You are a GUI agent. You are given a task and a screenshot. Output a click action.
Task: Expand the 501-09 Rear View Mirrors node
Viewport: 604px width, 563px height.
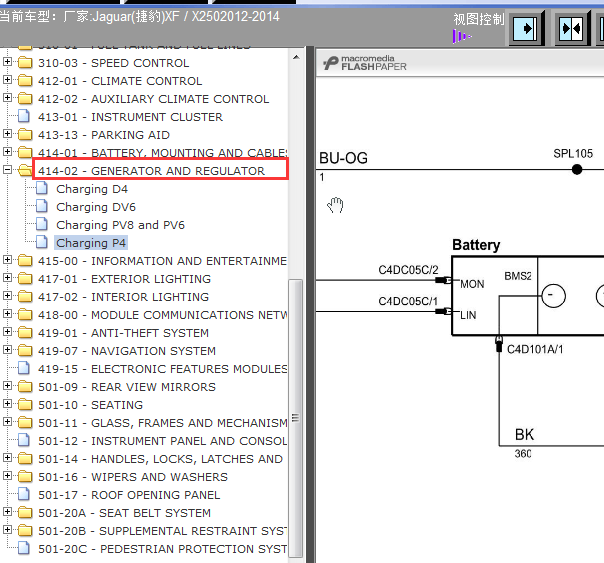coord(7,386)
